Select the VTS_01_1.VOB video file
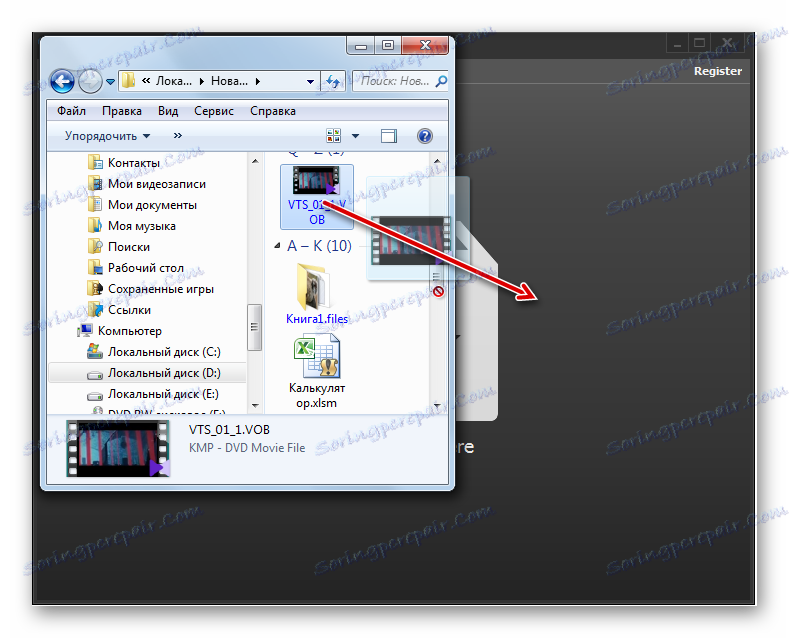Screen dimensions: 789x638 tap(317, 197)
